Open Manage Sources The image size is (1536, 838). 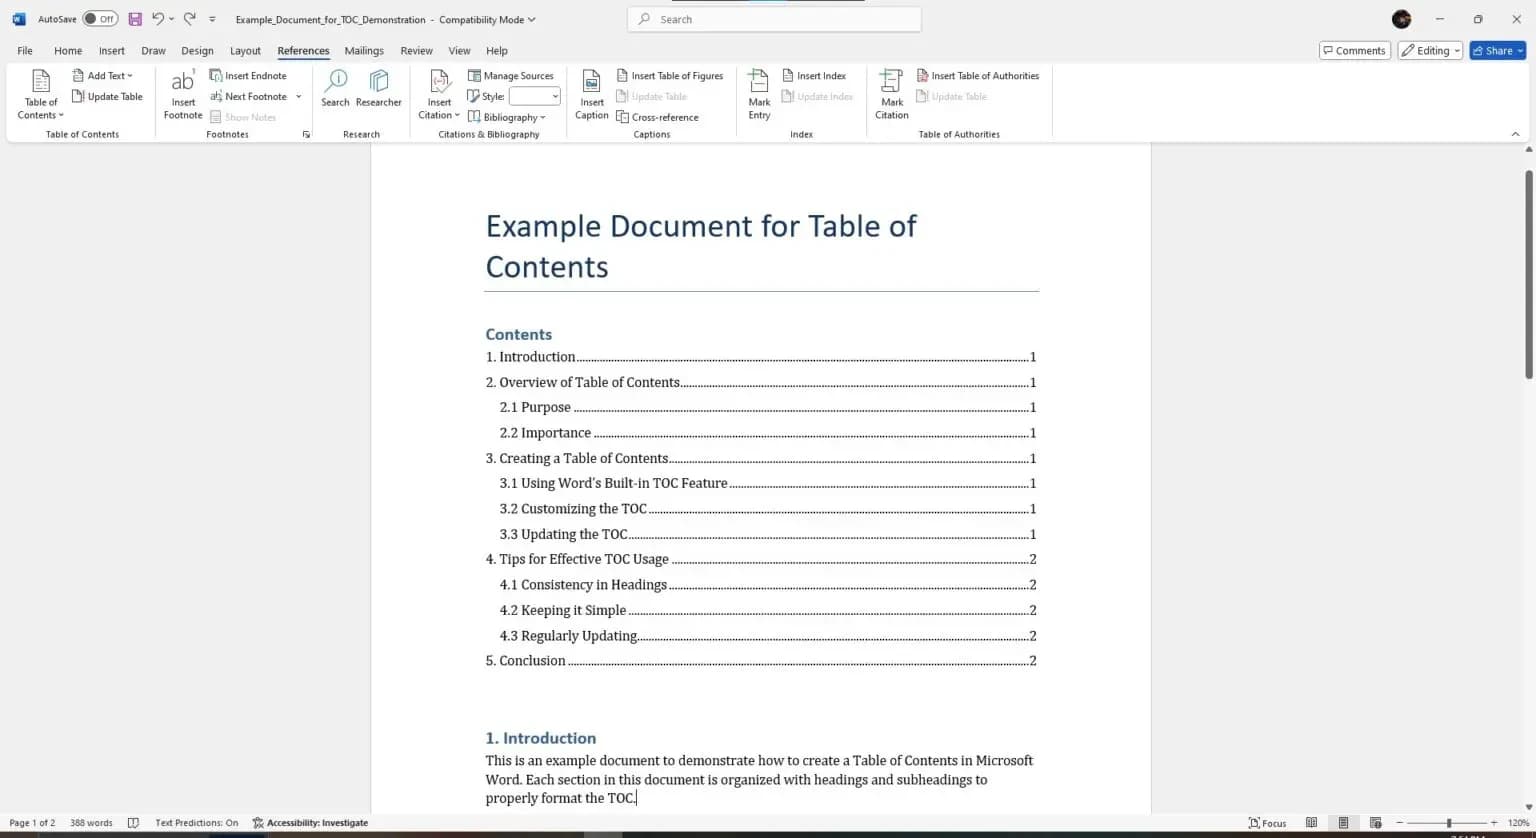pyautogui.click(x=511, y=76)
